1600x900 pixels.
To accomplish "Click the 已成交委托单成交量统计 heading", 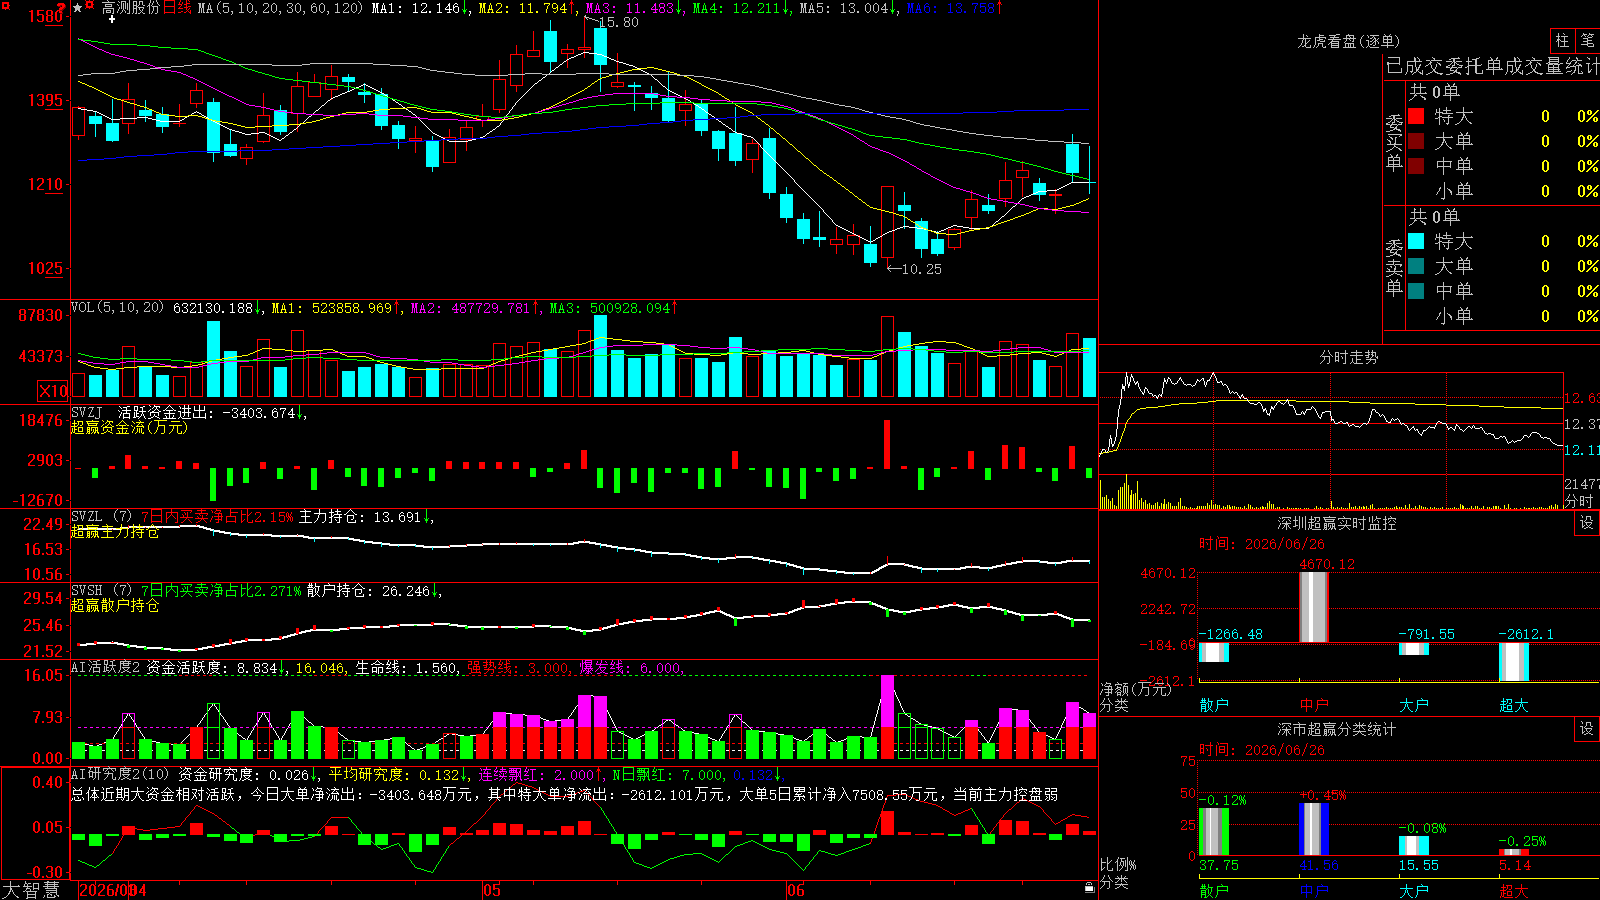I will (1492, 66).
